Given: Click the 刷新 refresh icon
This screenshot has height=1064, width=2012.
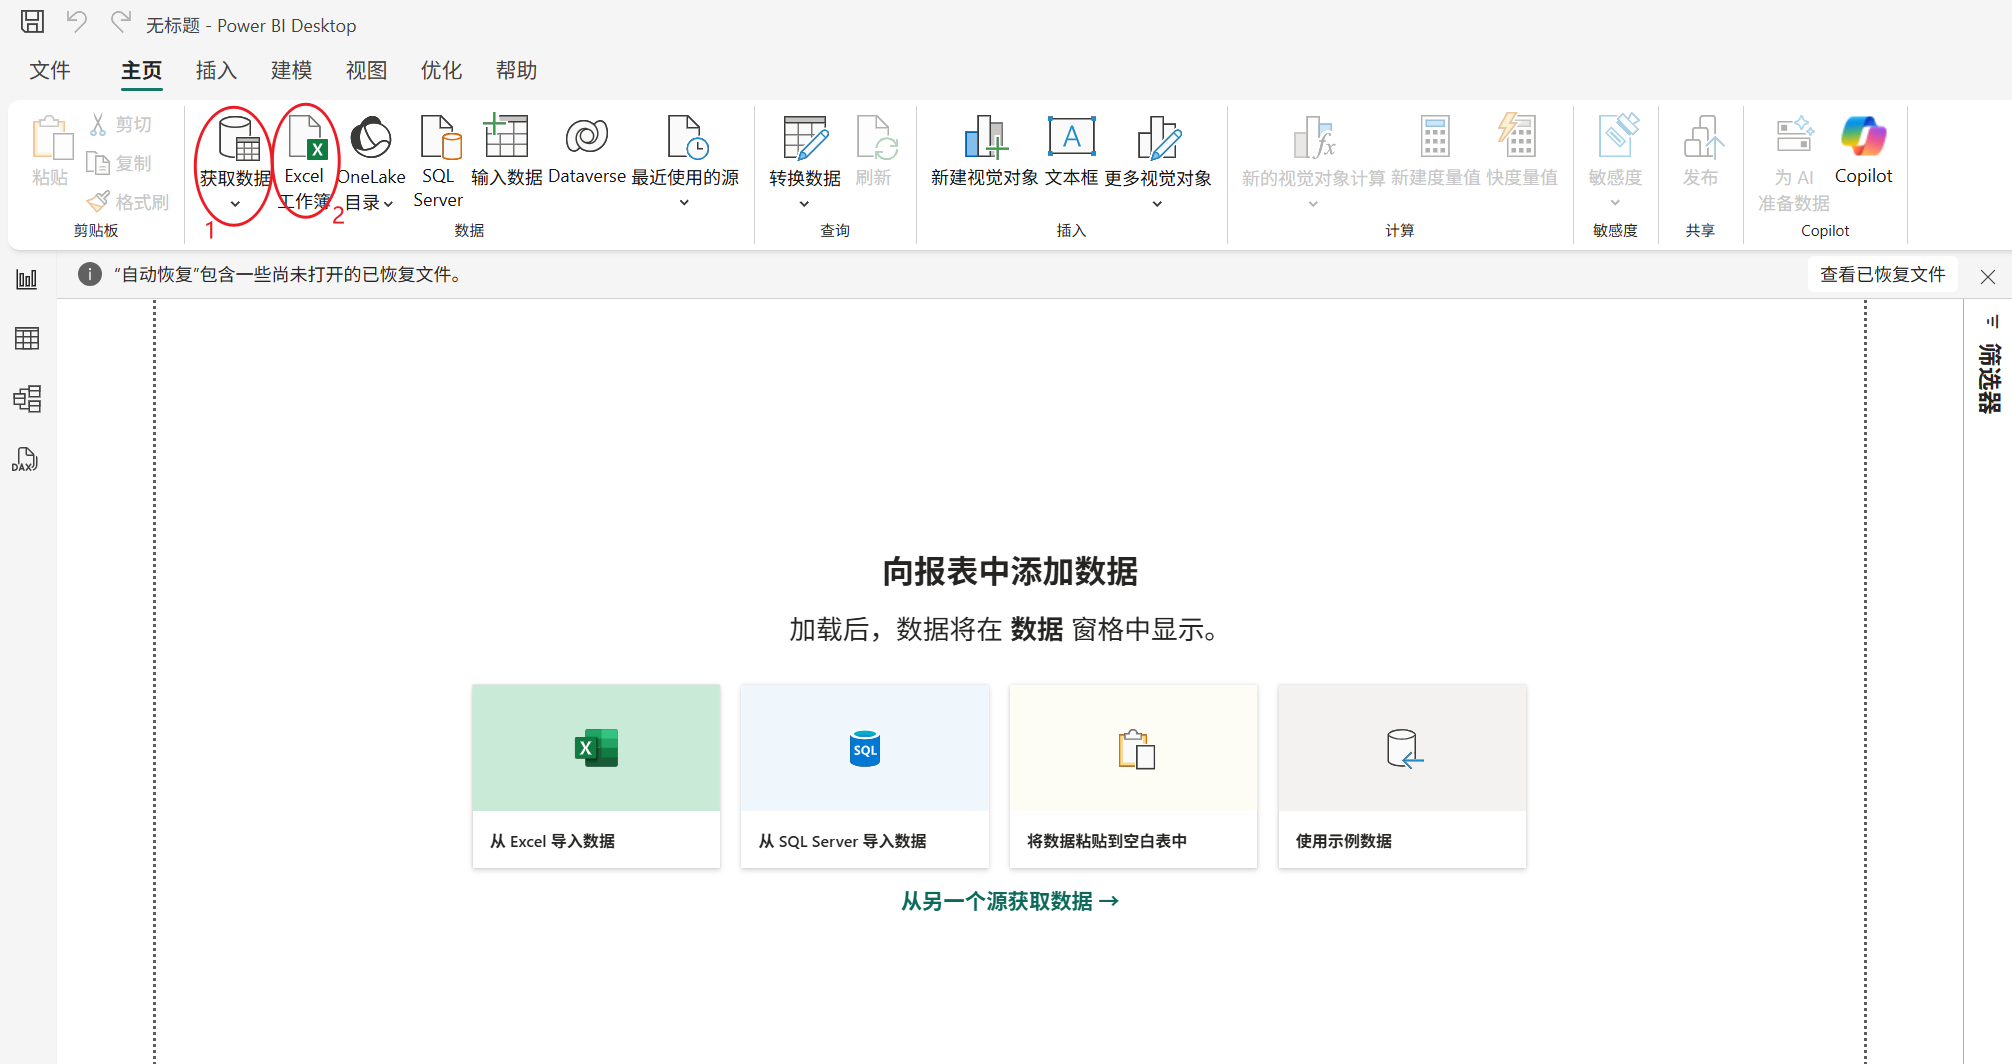Looking at the screenshot, I should tap(876, 138).
